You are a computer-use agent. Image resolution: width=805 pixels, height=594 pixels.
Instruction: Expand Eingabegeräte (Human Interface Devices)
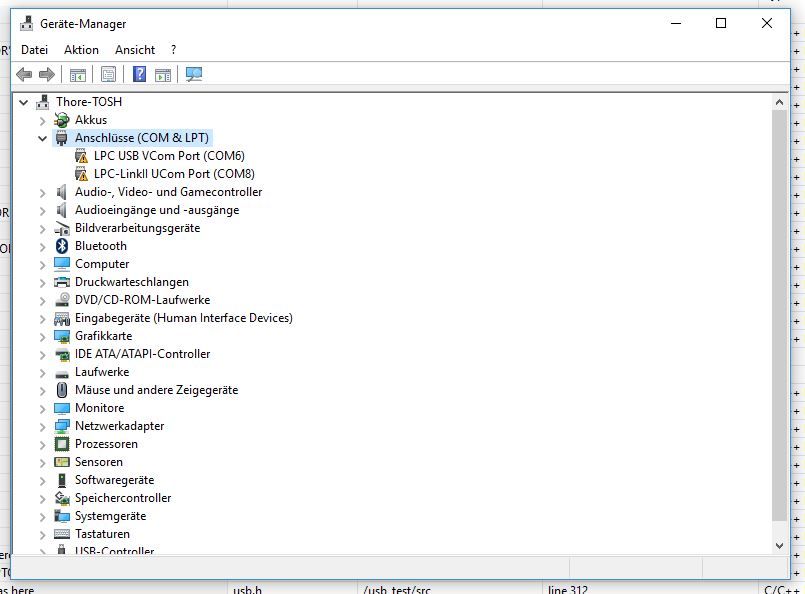tap(43, 319)
